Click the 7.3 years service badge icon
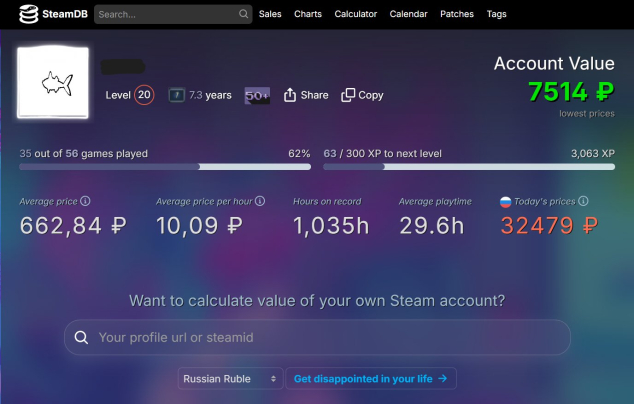Viewport: 634px width, 404px height. coord(176,95)
